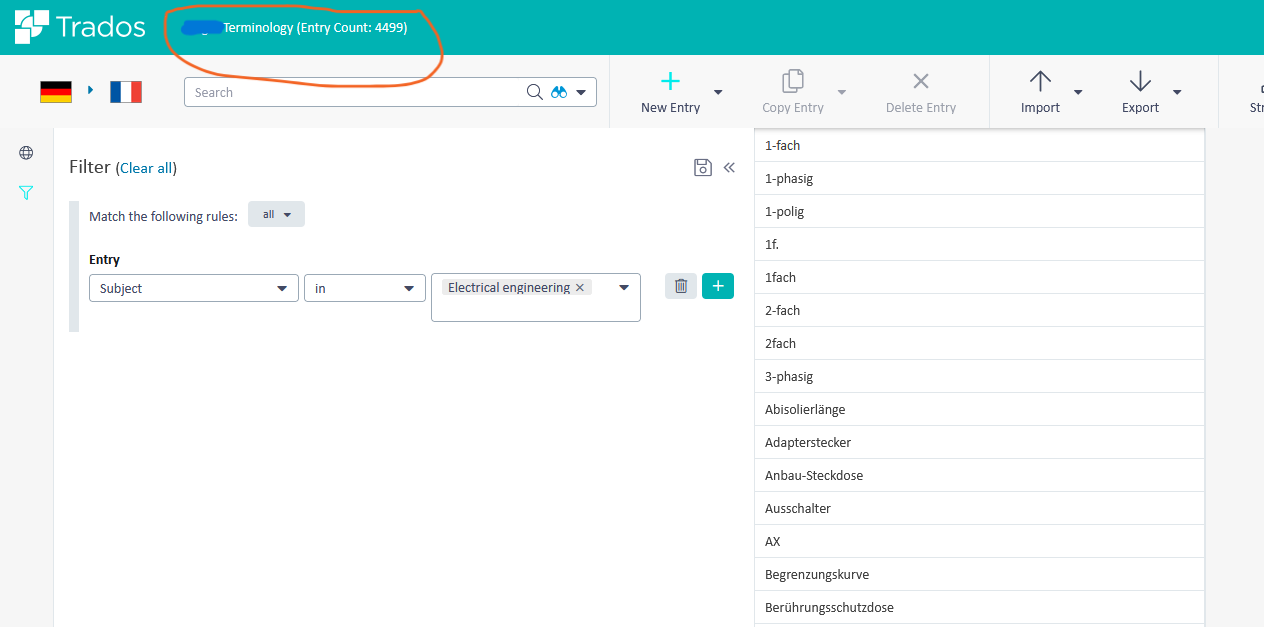Select the 'Berührungsschutzdose' entry

[x=979, y=607]
